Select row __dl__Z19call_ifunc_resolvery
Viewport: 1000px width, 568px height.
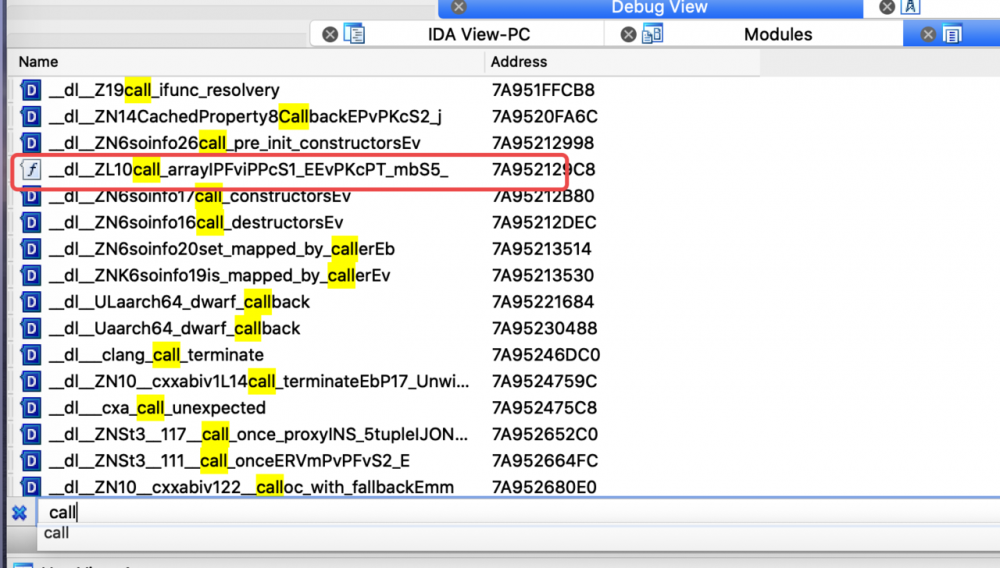[164, 90]
